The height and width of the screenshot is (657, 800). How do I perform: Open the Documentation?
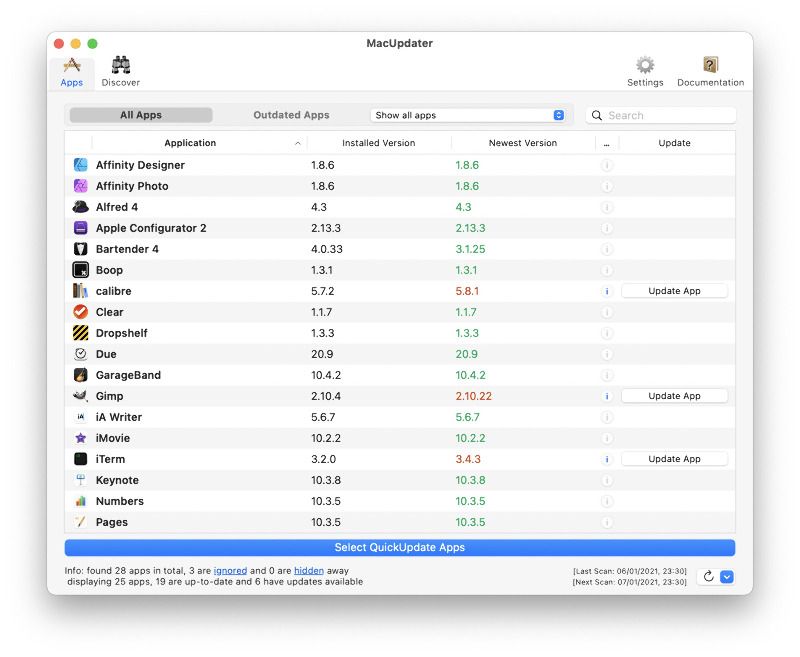point(710,69)
